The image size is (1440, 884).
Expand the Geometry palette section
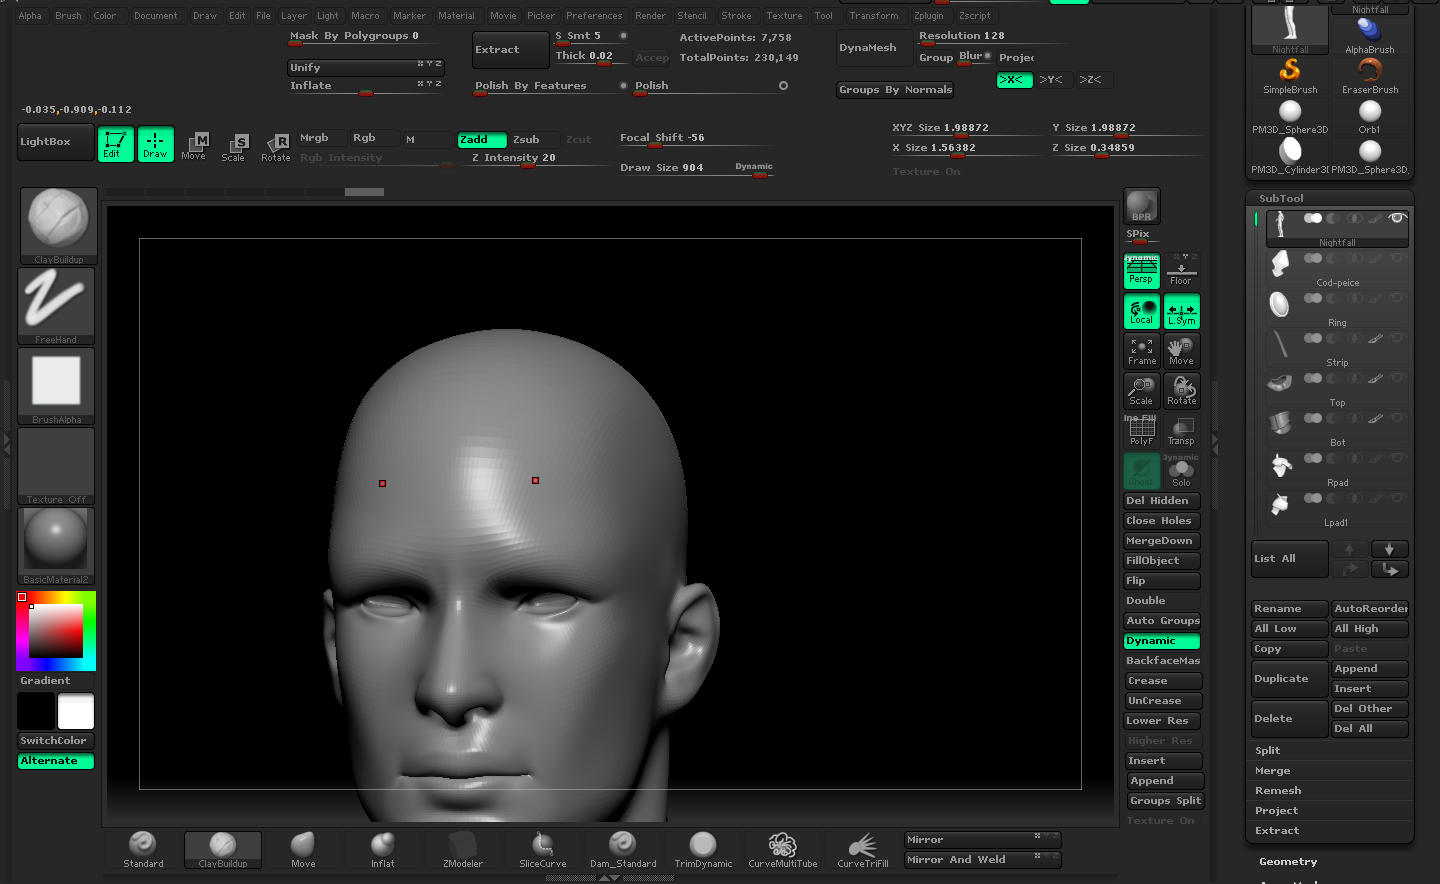click(1288, 862)
